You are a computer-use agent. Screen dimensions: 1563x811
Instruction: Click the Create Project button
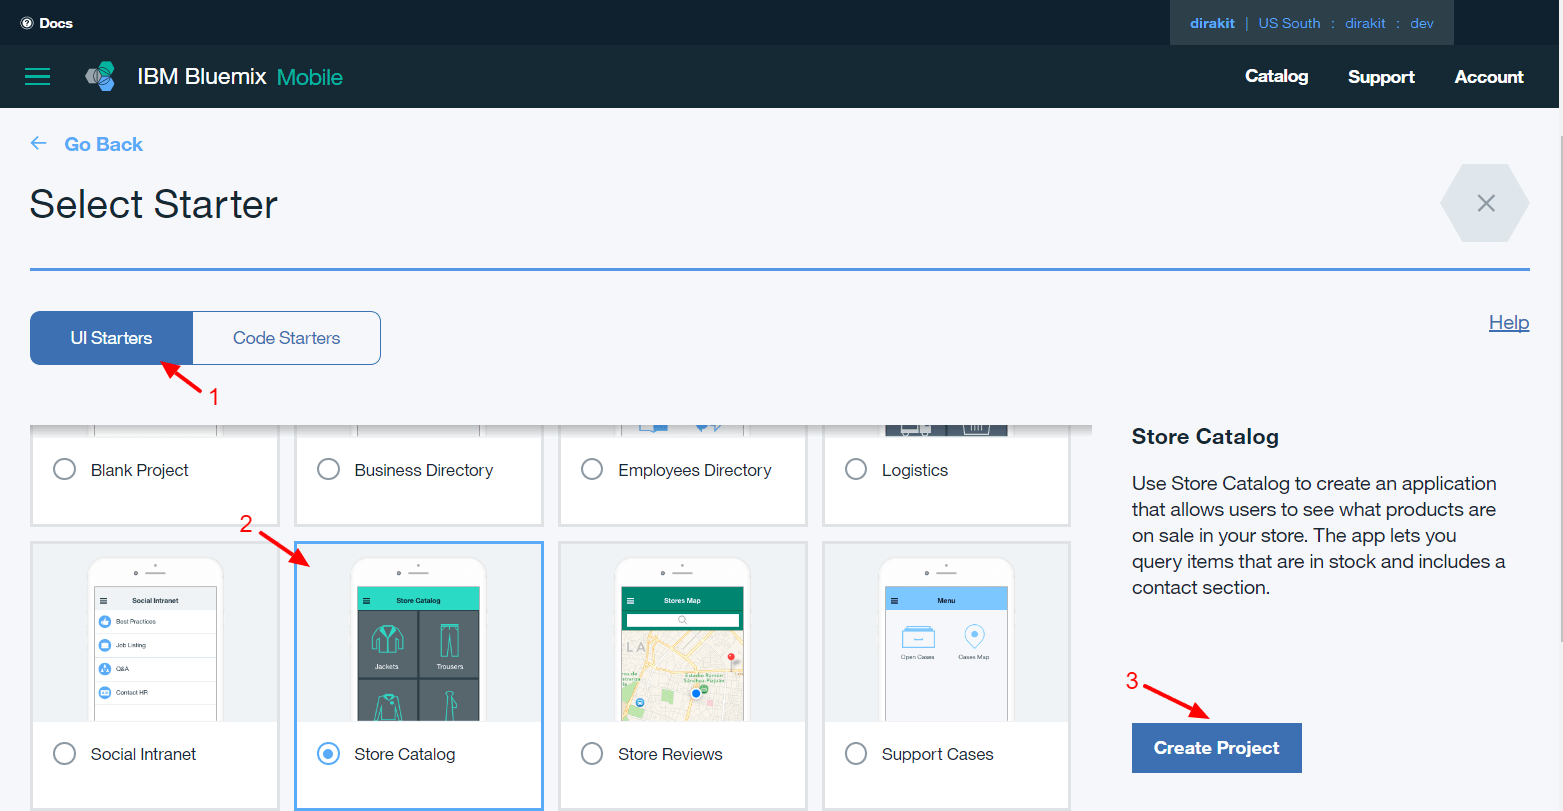tap(1216, 748)
